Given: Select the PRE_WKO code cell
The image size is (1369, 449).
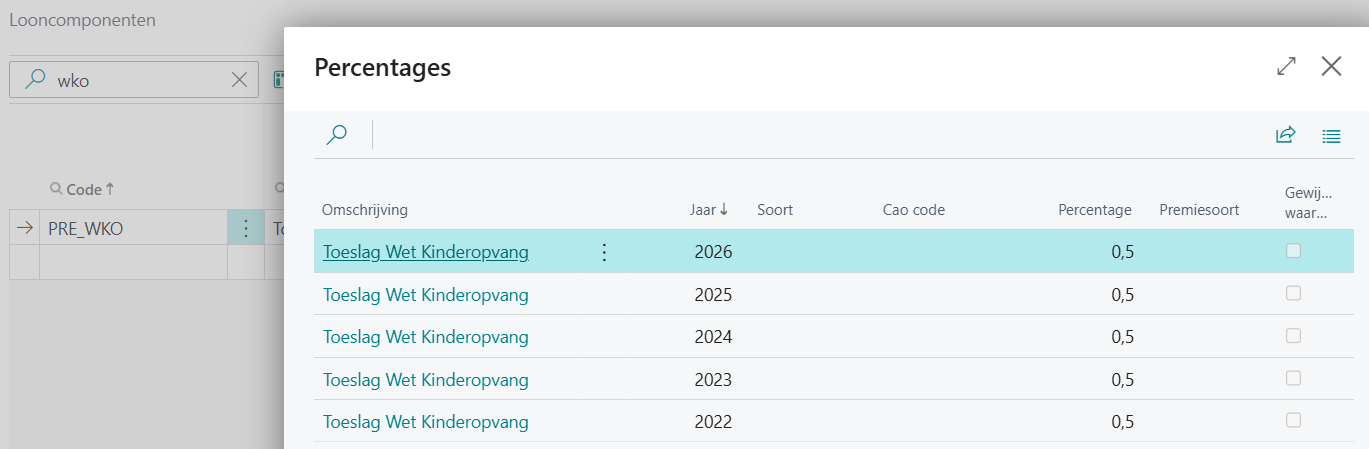Looking at the screenshot, I should 130,229.
